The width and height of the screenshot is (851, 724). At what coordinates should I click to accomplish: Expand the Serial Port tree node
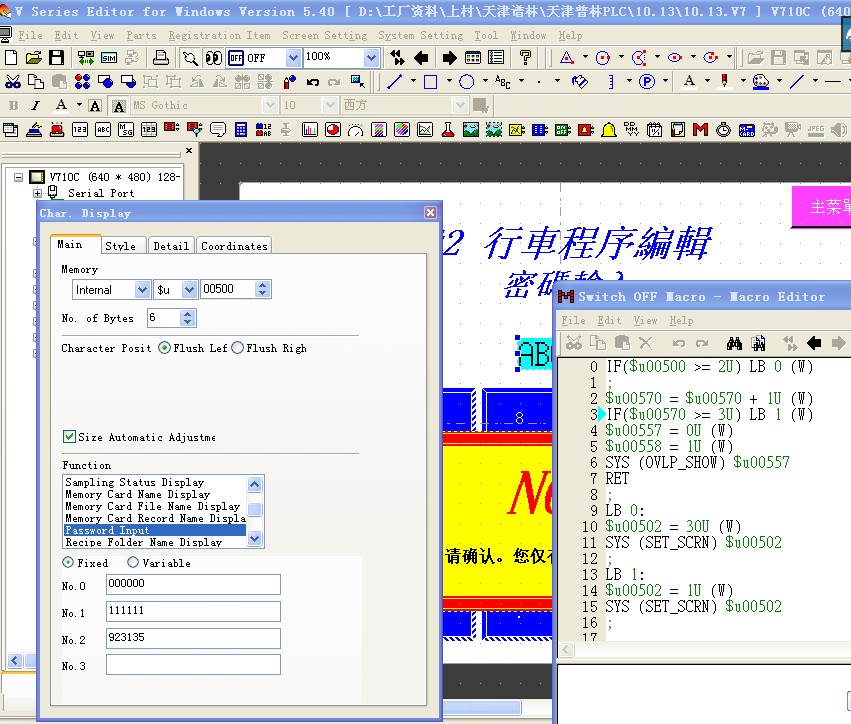click(38, 193)
